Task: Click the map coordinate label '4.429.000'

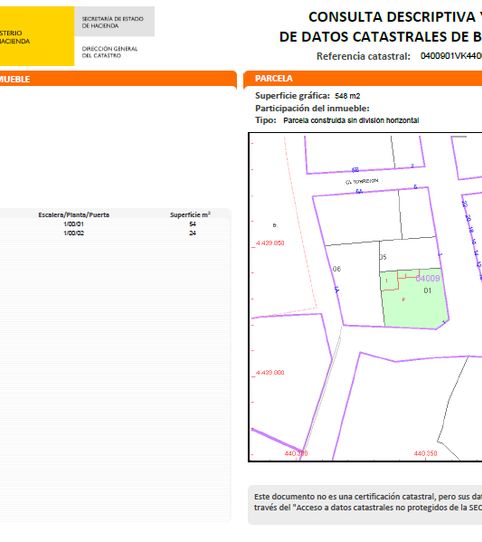Action: [270, 373]
